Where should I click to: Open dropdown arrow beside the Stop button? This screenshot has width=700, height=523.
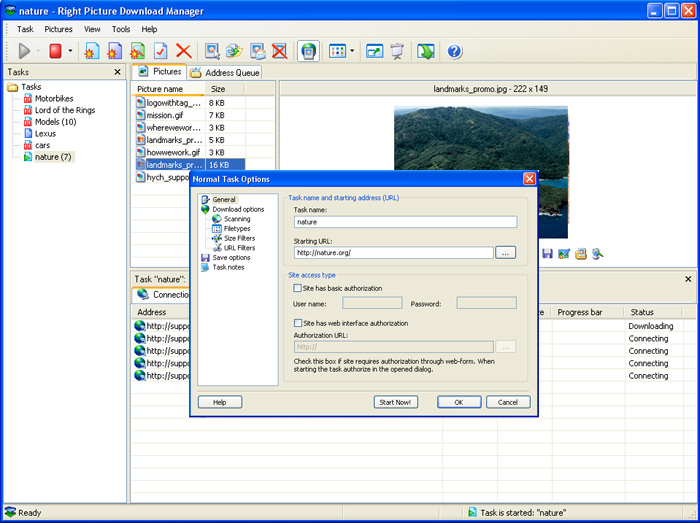coord(71,51)
